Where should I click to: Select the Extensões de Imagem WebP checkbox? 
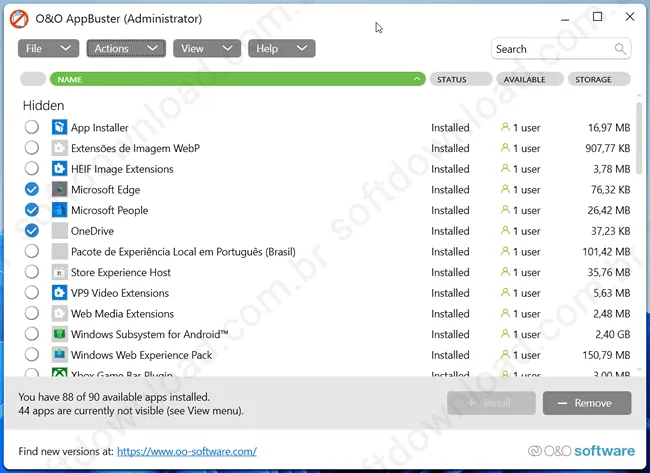(32, 148)
